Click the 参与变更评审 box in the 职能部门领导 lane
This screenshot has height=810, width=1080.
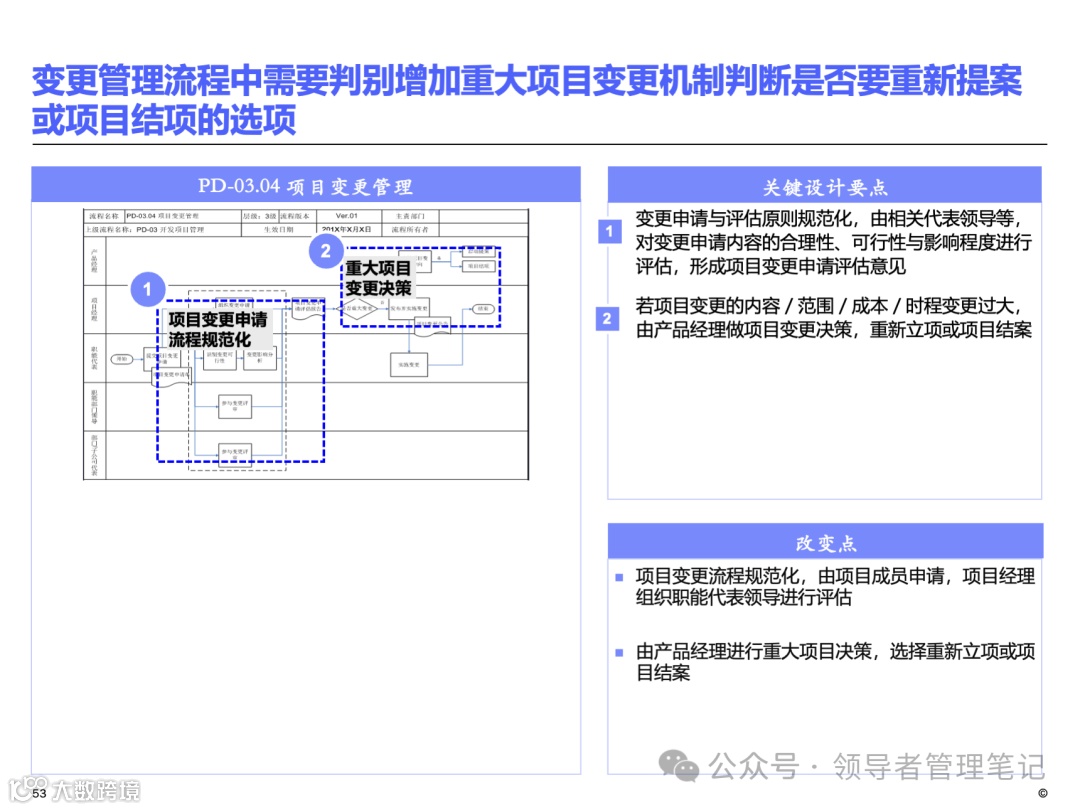click(235, 406)
